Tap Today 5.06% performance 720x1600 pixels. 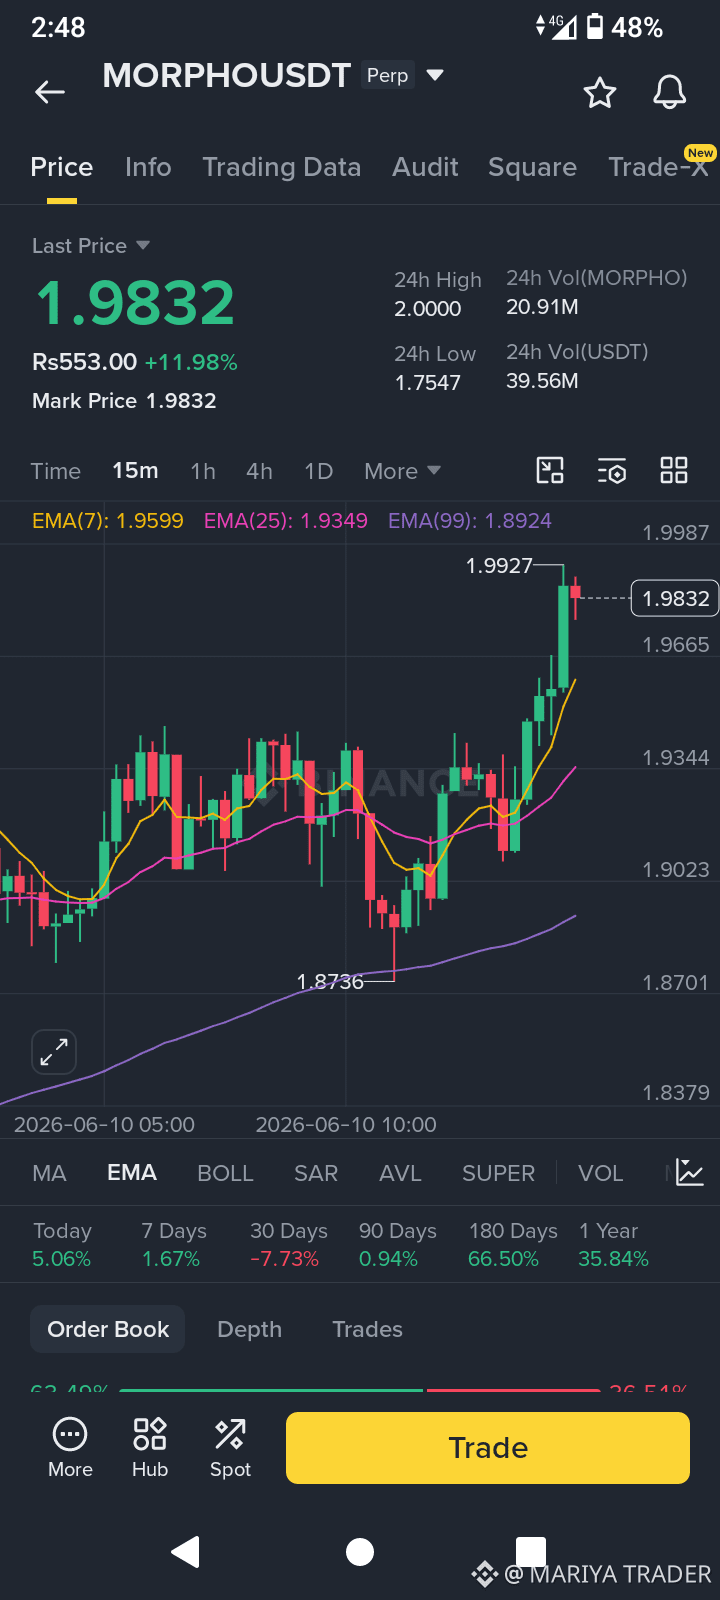[62, 1244]
